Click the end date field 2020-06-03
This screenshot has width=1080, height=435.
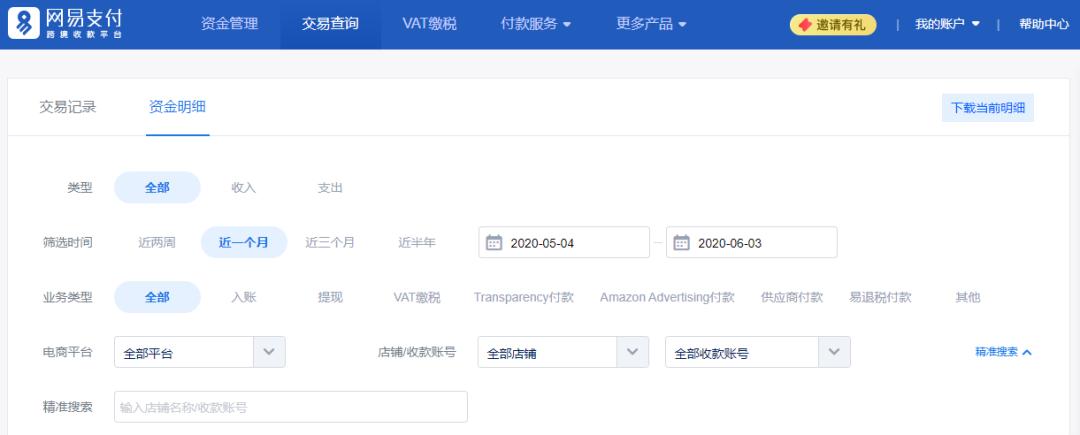coord(751,242)
